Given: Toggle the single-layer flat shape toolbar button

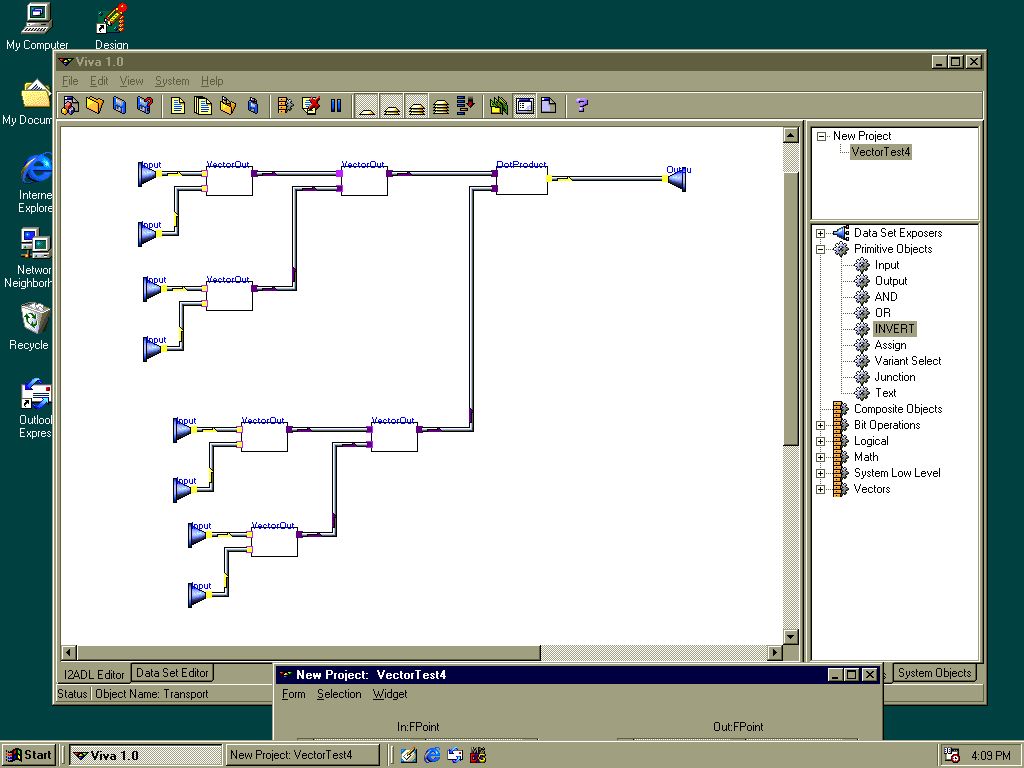Looking at the screenshot, I should (x=367, y=105).
